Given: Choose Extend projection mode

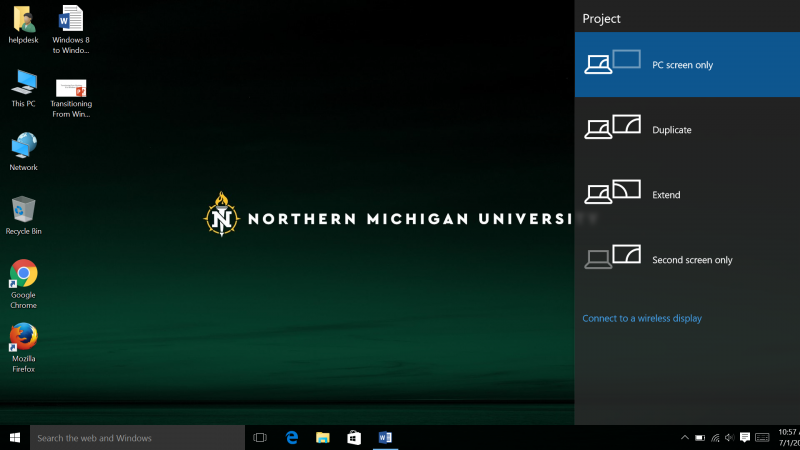Looking at the screenshot, I should click(687, 195).
